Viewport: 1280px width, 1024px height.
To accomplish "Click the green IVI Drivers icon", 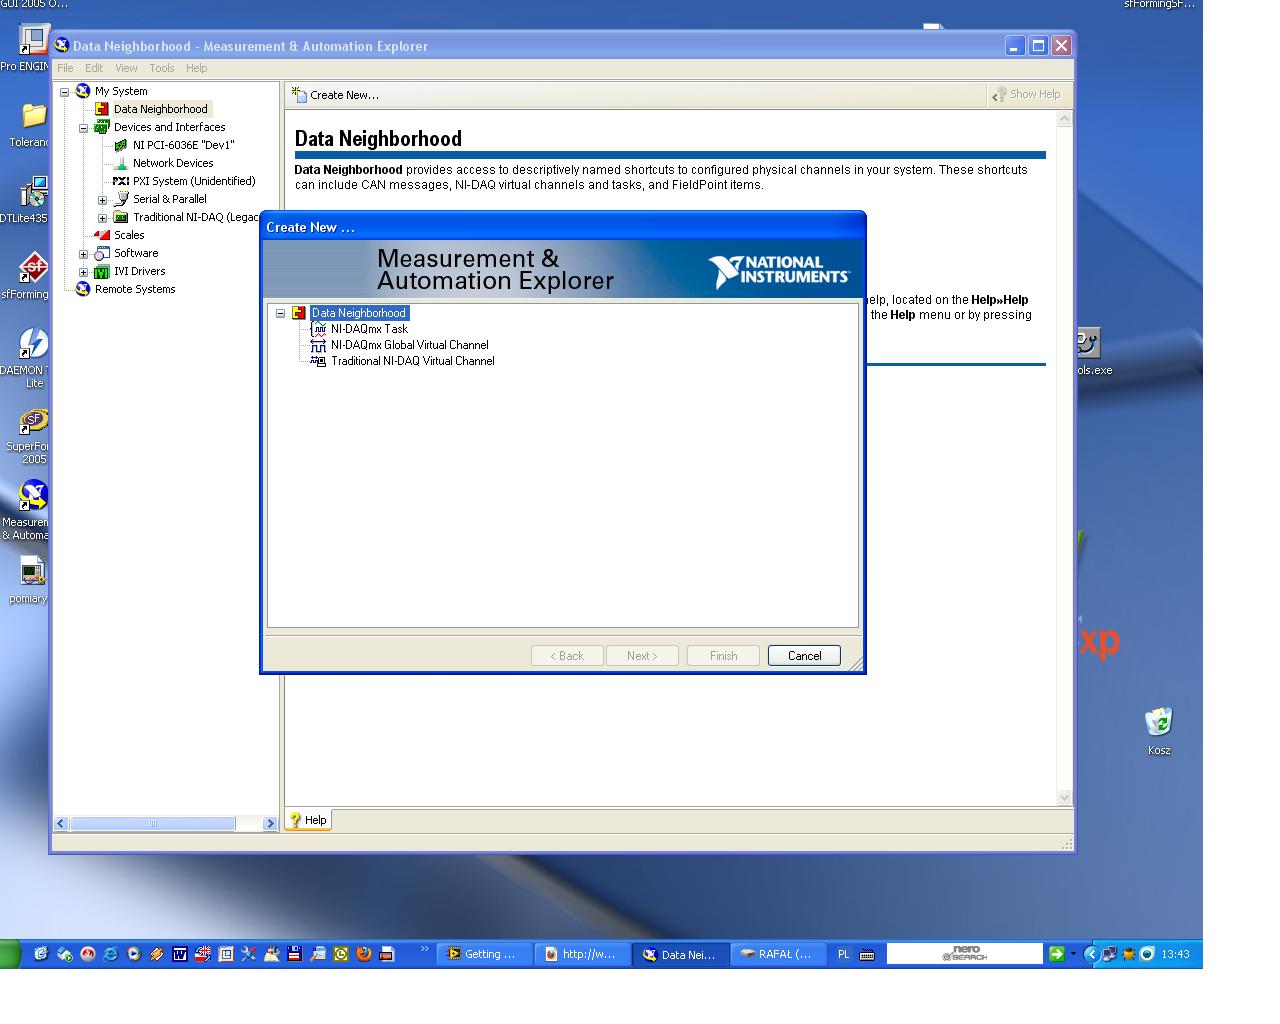I will tap(102, 271).
